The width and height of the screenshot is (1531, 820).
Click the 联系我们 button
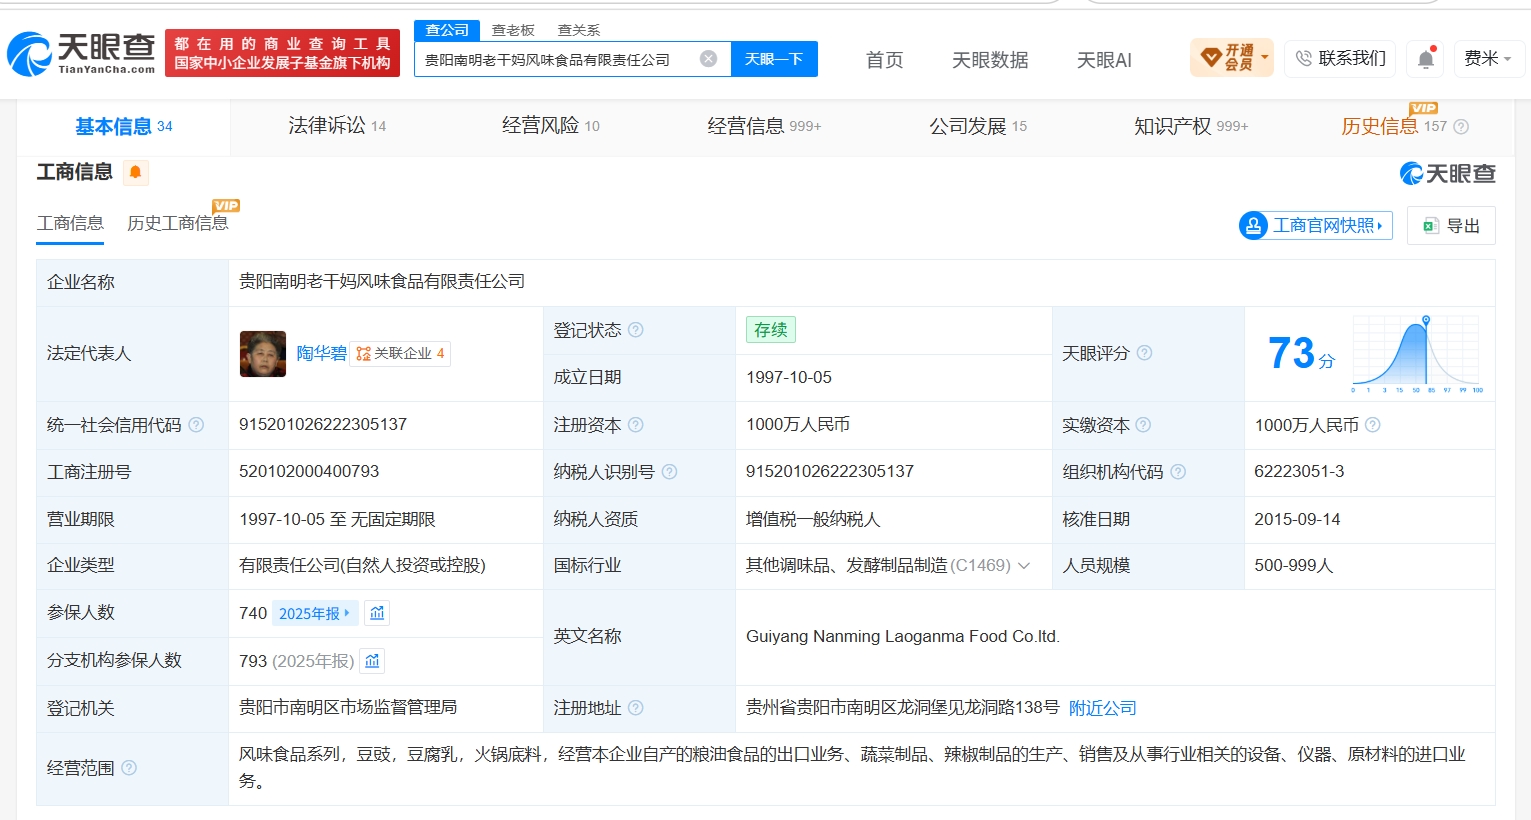click(1341, 58)
